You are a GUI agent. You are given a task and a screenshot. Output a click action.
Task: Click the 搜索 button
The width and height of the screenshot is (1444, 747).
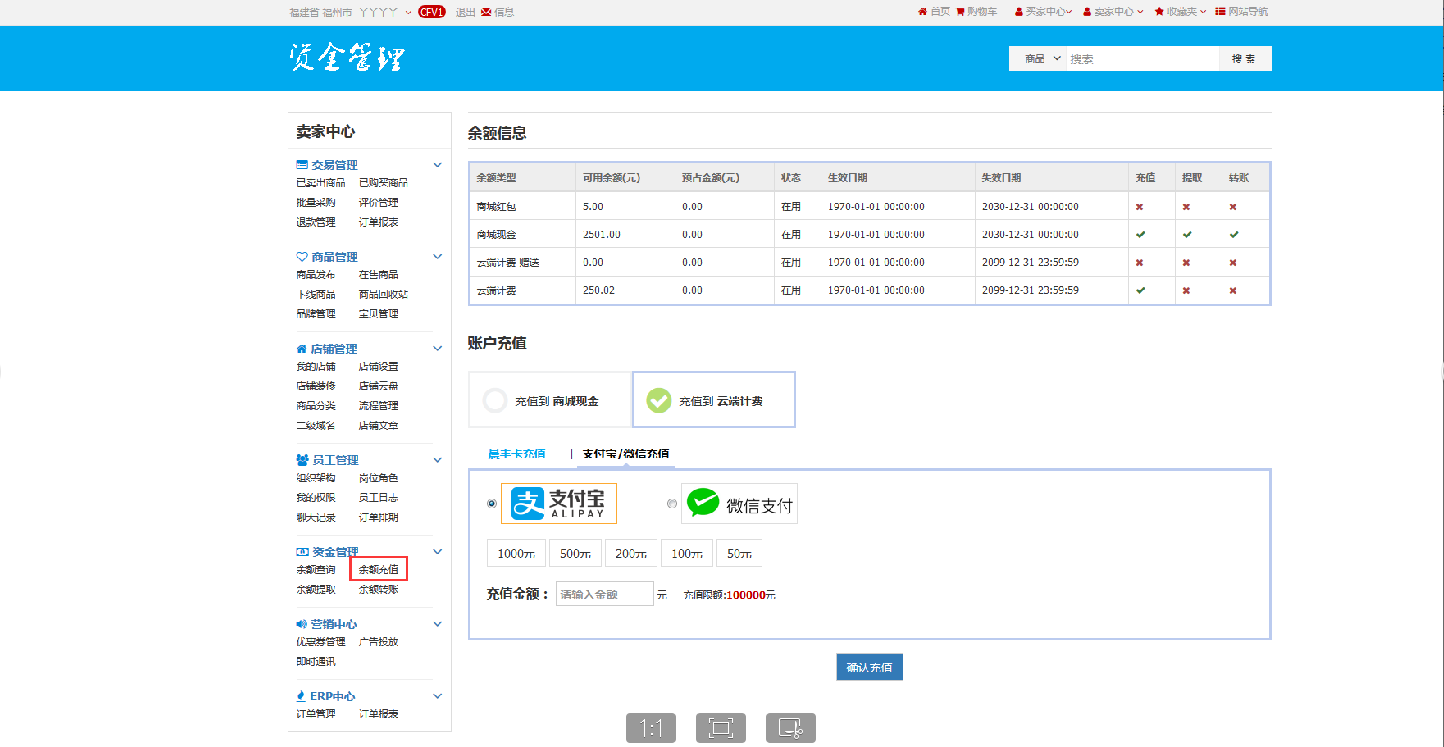[x=1244, y=59]
